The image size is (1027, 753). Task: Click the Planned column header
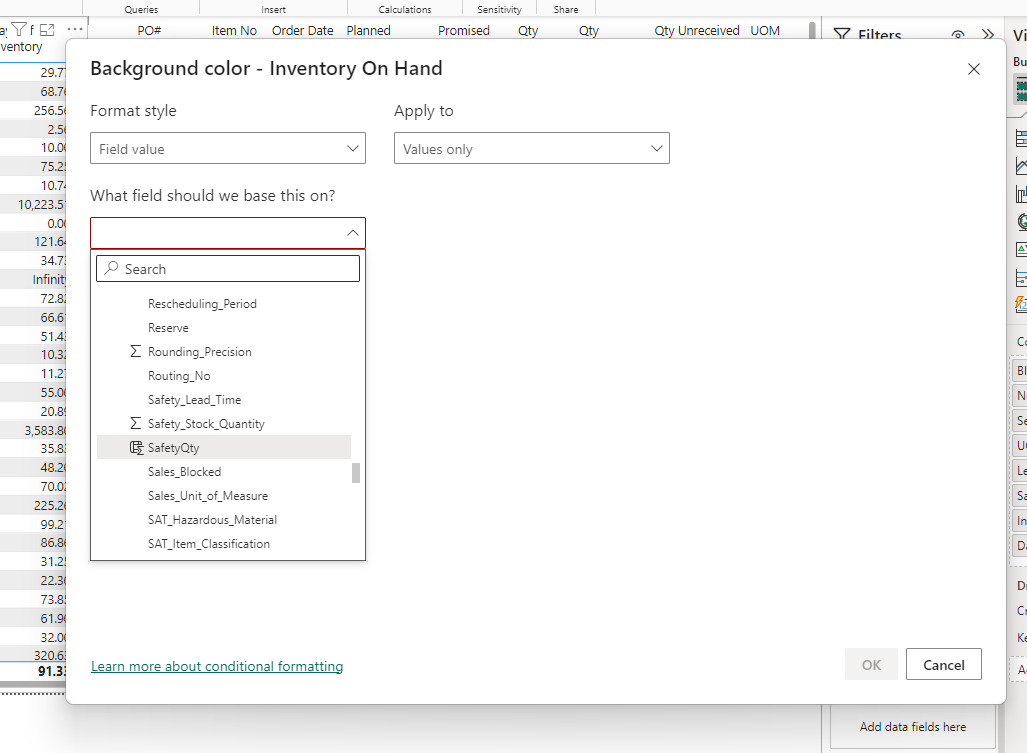pyautogui.click(x=368, y=31)
